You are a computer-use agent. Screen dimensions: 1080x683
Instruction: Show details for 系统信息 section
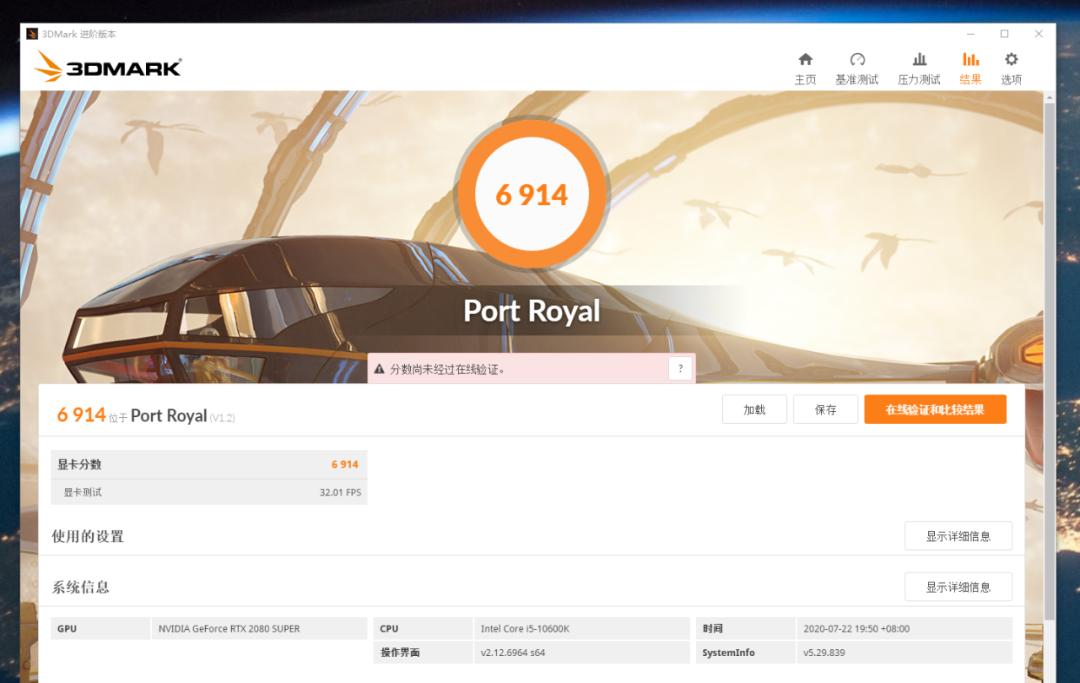click(958, 587)
